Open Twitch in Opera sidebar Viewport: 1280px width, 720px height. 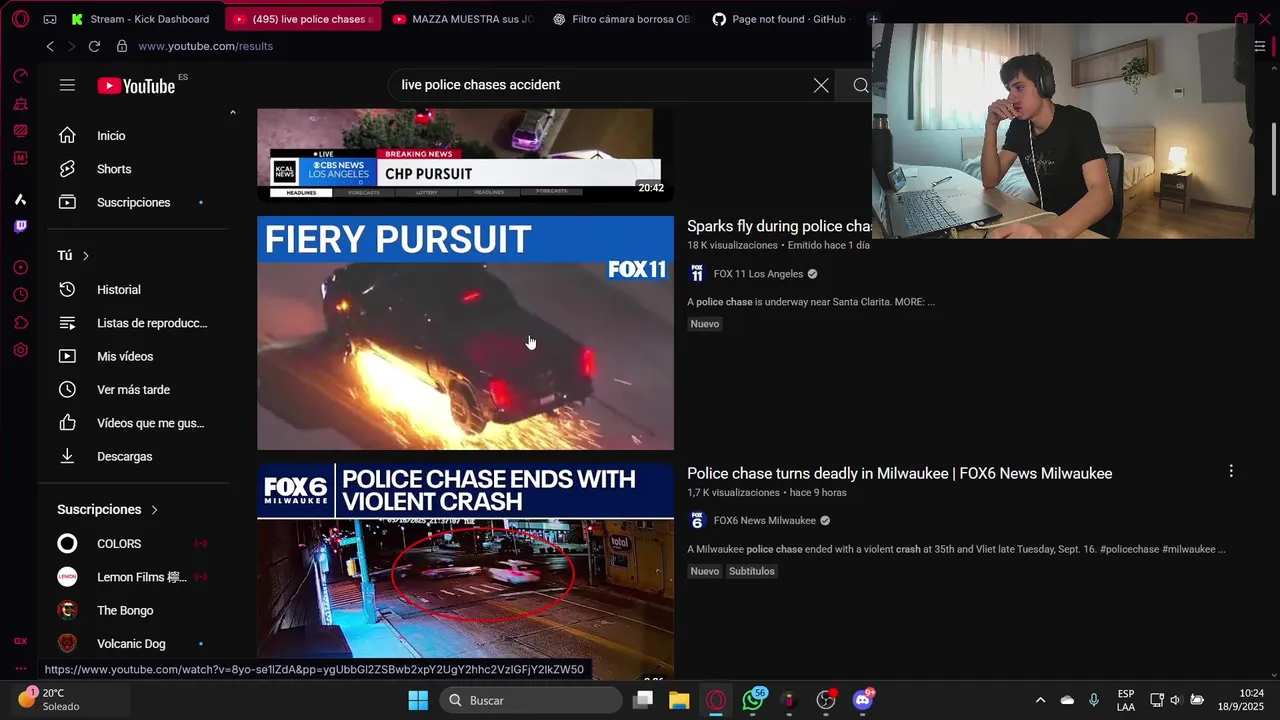point(20,227)
